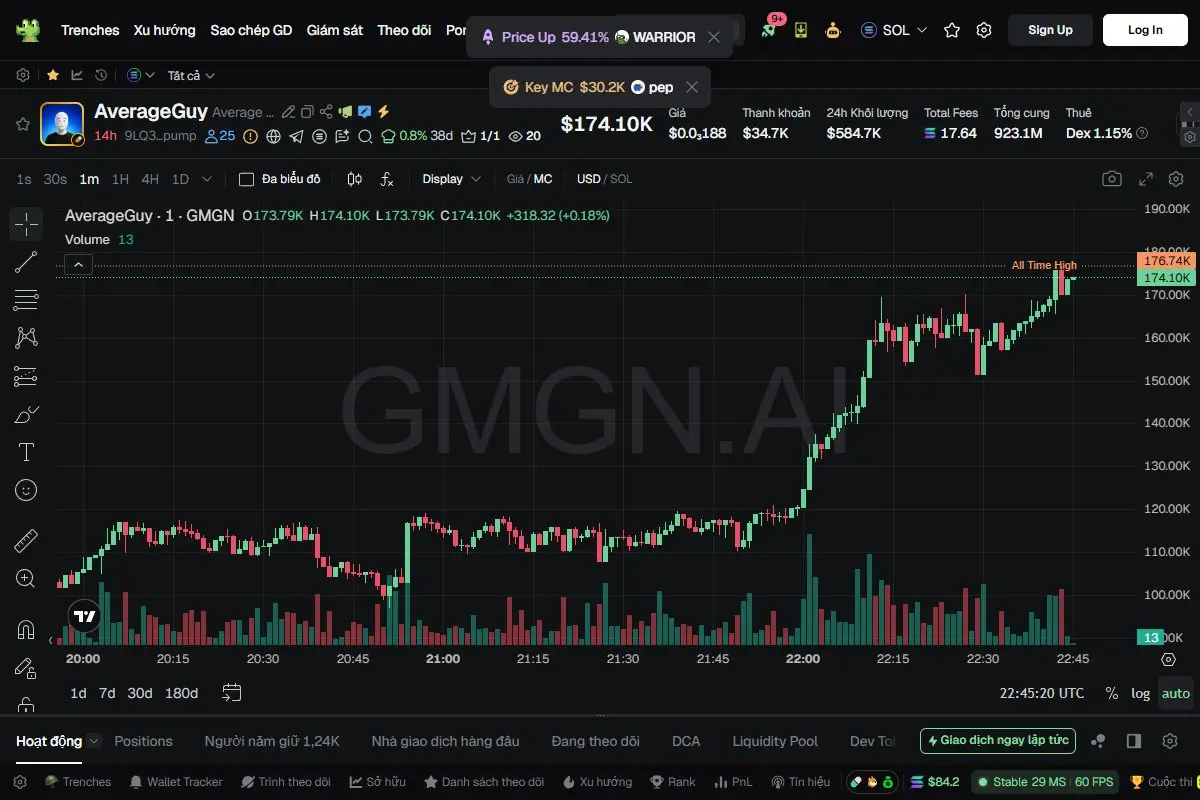The width and height of the screenshot is (1200, 800).
Task: Click the yellow lightning quick-buy icon
Action: pyautogui.click(x=383, y=112)
